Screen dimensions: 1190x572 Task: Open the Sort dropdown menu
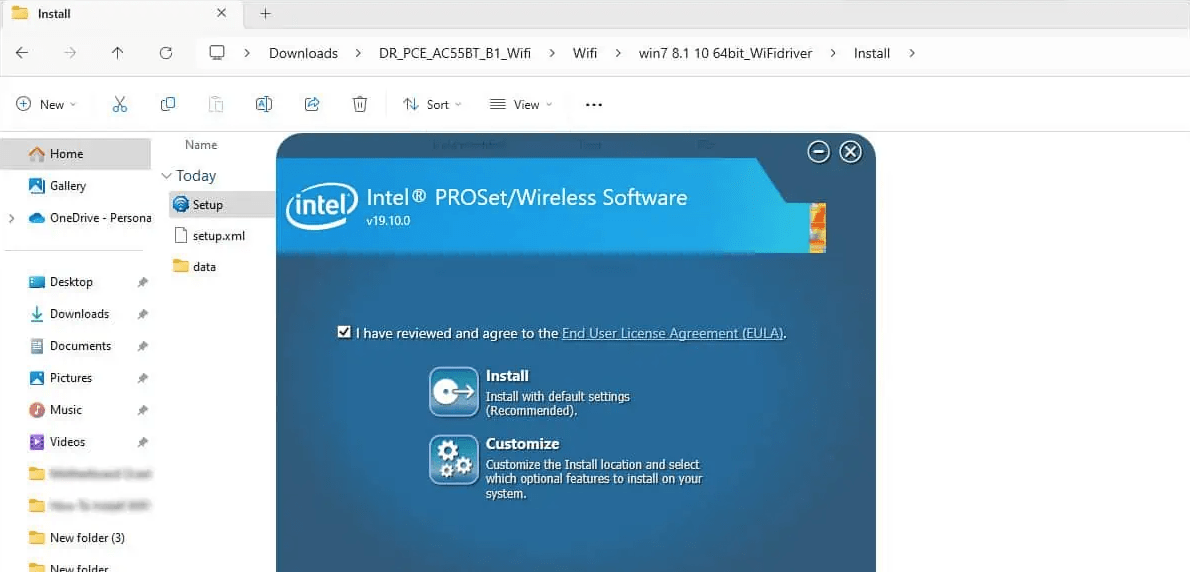[x=432, y=104]
